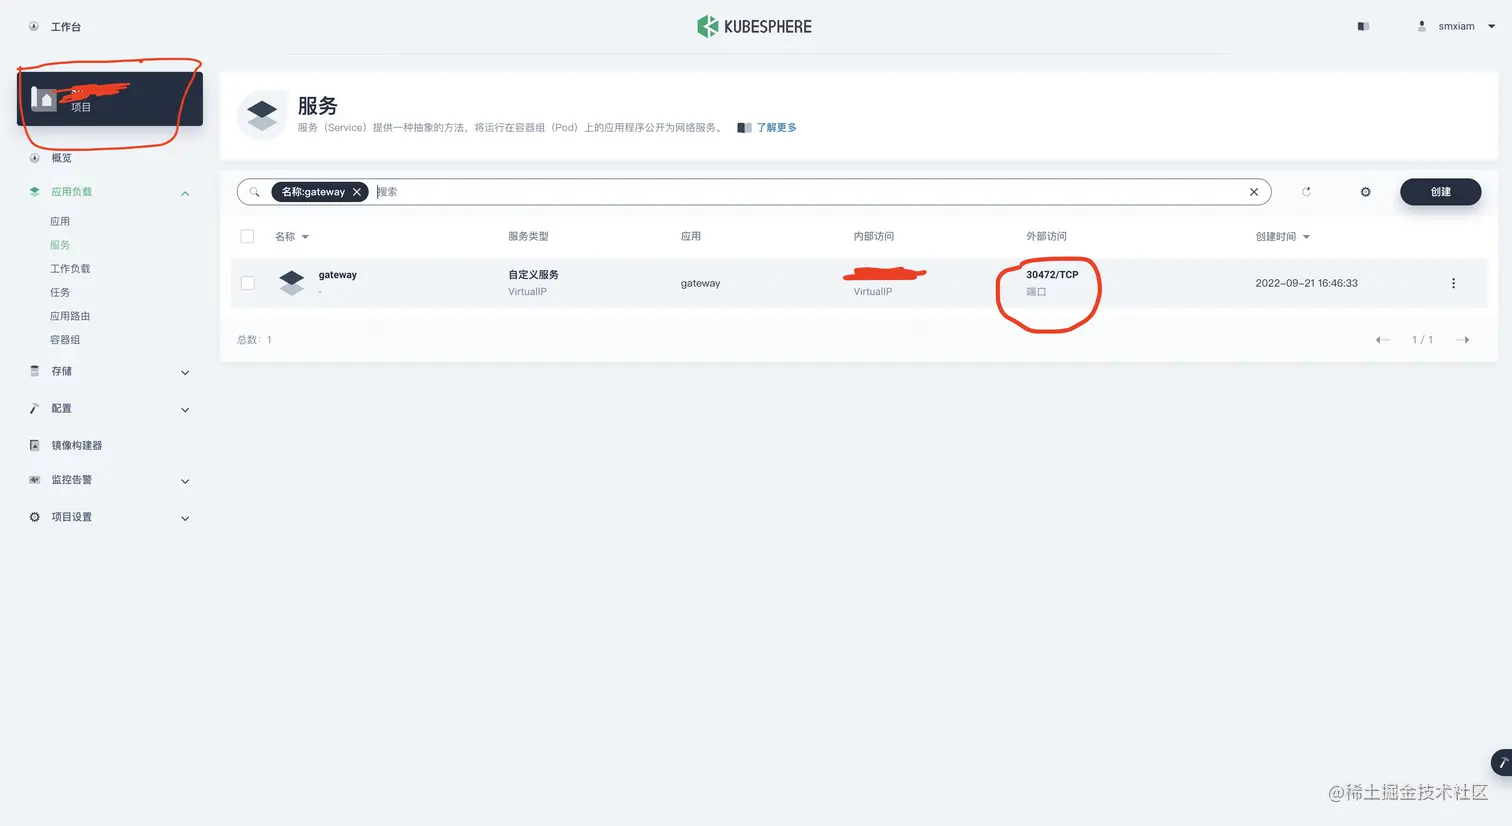The height and width of the screenshot is (826, 1512).
Task: Click the 服务 page header icon
Action: coord(262,115)
